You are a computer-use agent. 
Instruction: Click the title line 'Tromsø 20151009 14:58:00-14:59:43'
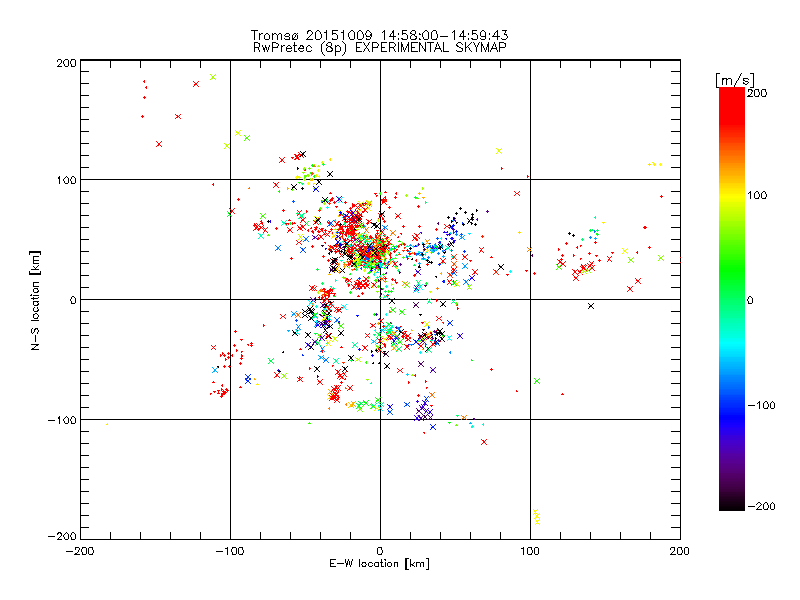379,35
